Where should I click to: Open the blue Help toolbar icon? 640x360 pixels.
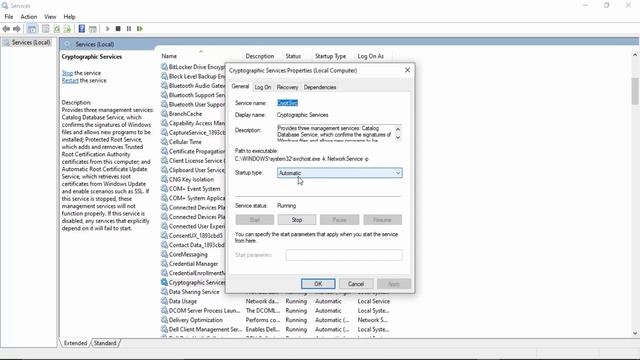coord(82,29)
